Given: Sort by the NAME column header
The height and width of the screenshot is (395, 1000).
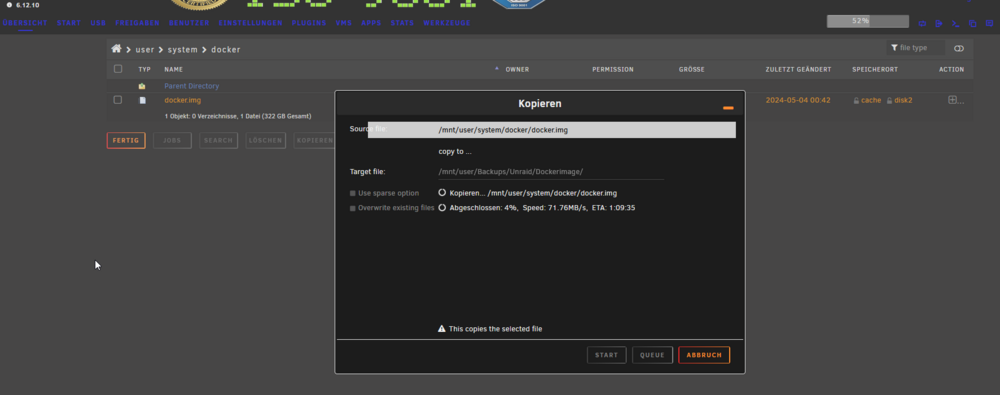Looking at the screenshot, I should [x=173, y=70].
